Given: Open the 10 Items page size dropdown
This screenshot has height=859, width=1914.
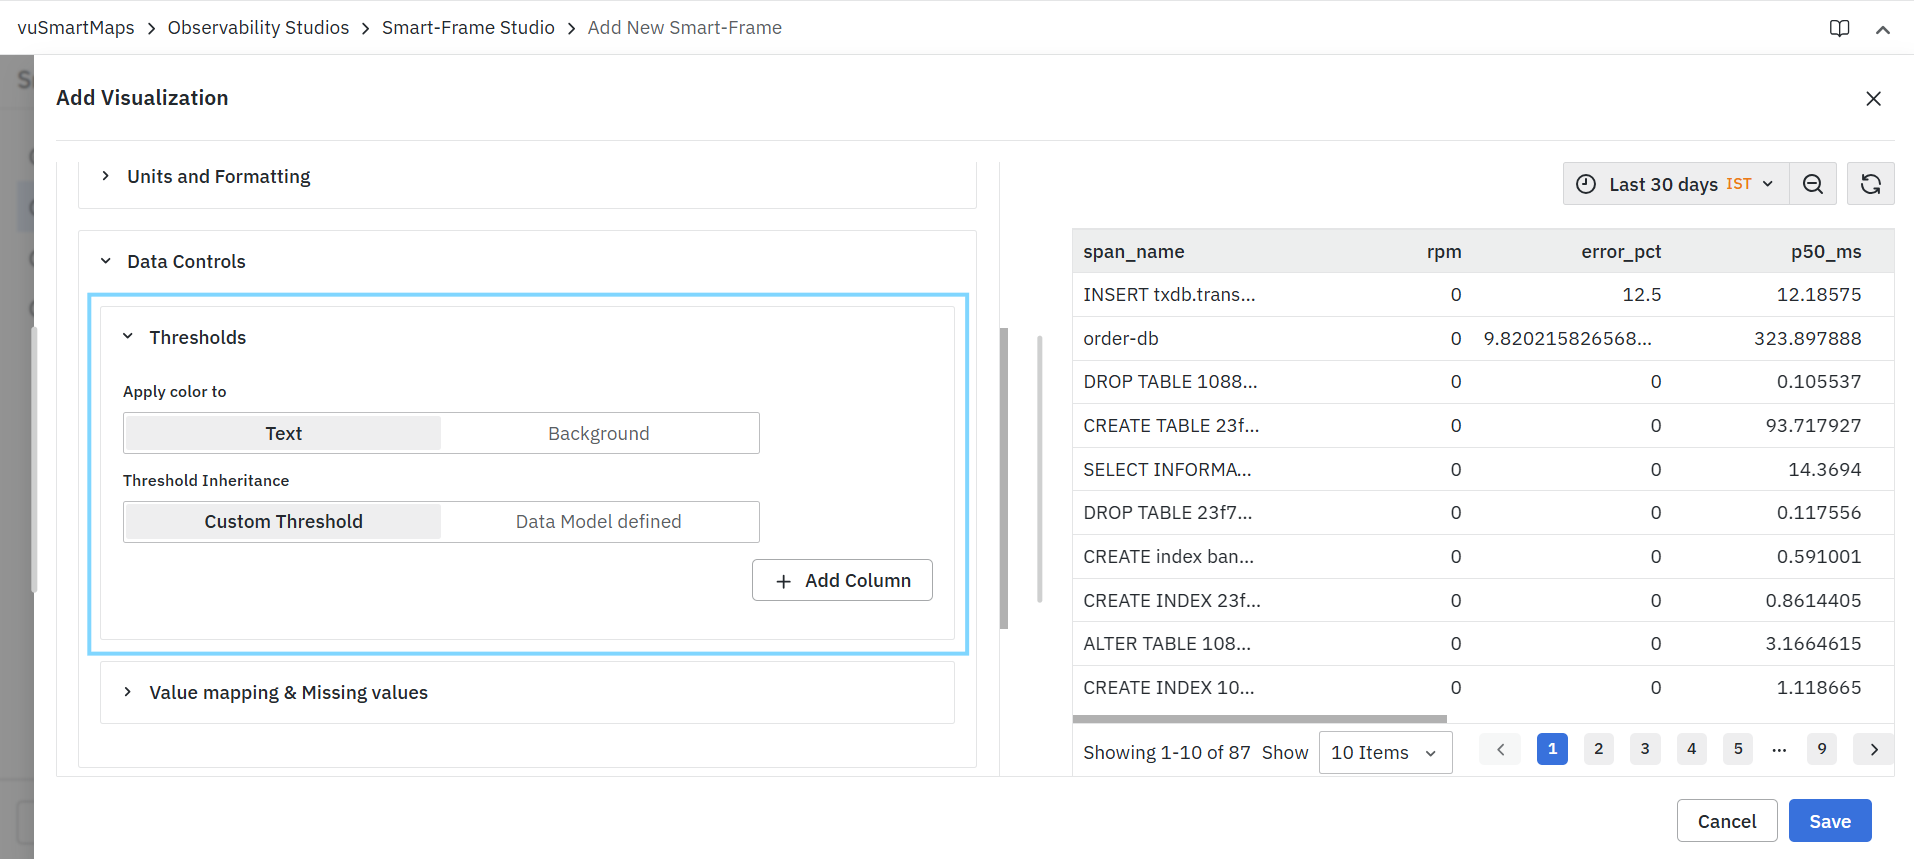Looking at the screenshot, I should 1385,752.
